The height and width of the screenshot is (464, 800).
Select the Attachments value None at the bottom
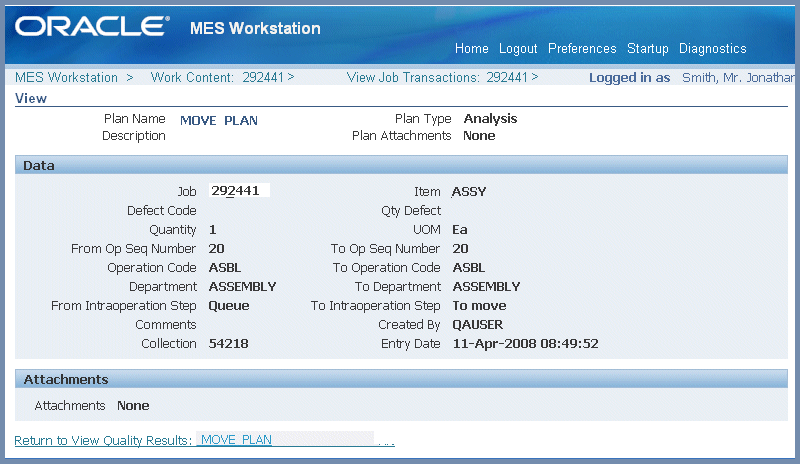click(x=133, y=406)
